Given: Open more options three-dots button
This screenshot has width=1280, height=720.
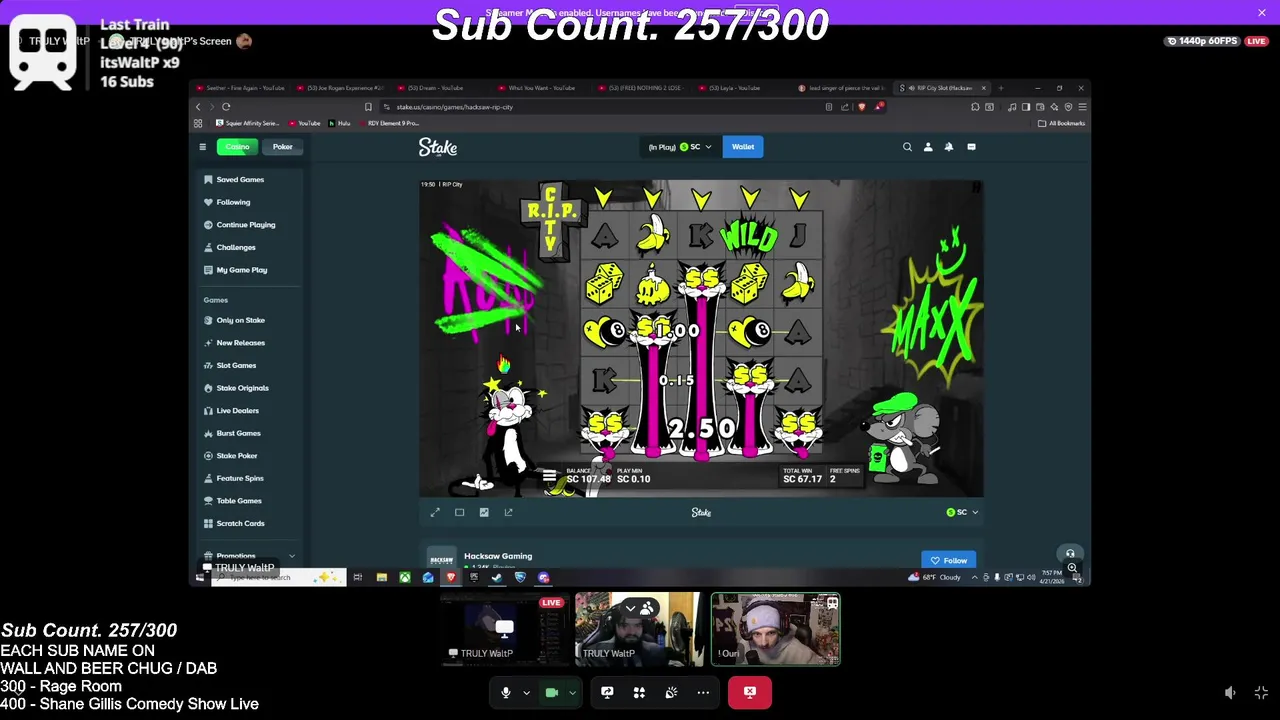Looking at the screenshot, I should (x=703, y=692).
